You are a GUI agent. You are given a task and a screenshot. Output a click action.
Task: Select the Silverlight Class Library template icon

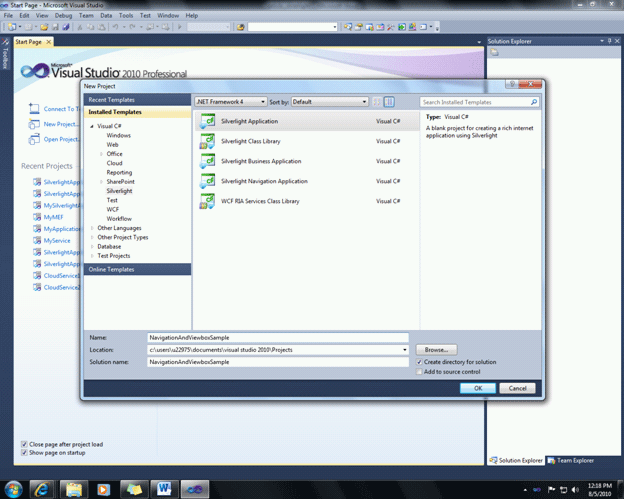click(207, 141)
